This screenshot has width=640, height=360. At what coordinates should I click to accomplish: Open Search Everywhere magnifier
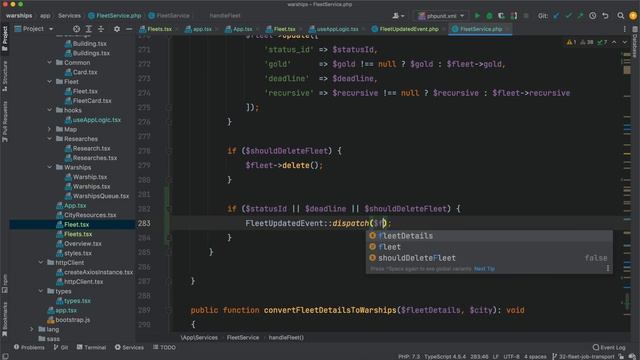(x=620, y=16)
